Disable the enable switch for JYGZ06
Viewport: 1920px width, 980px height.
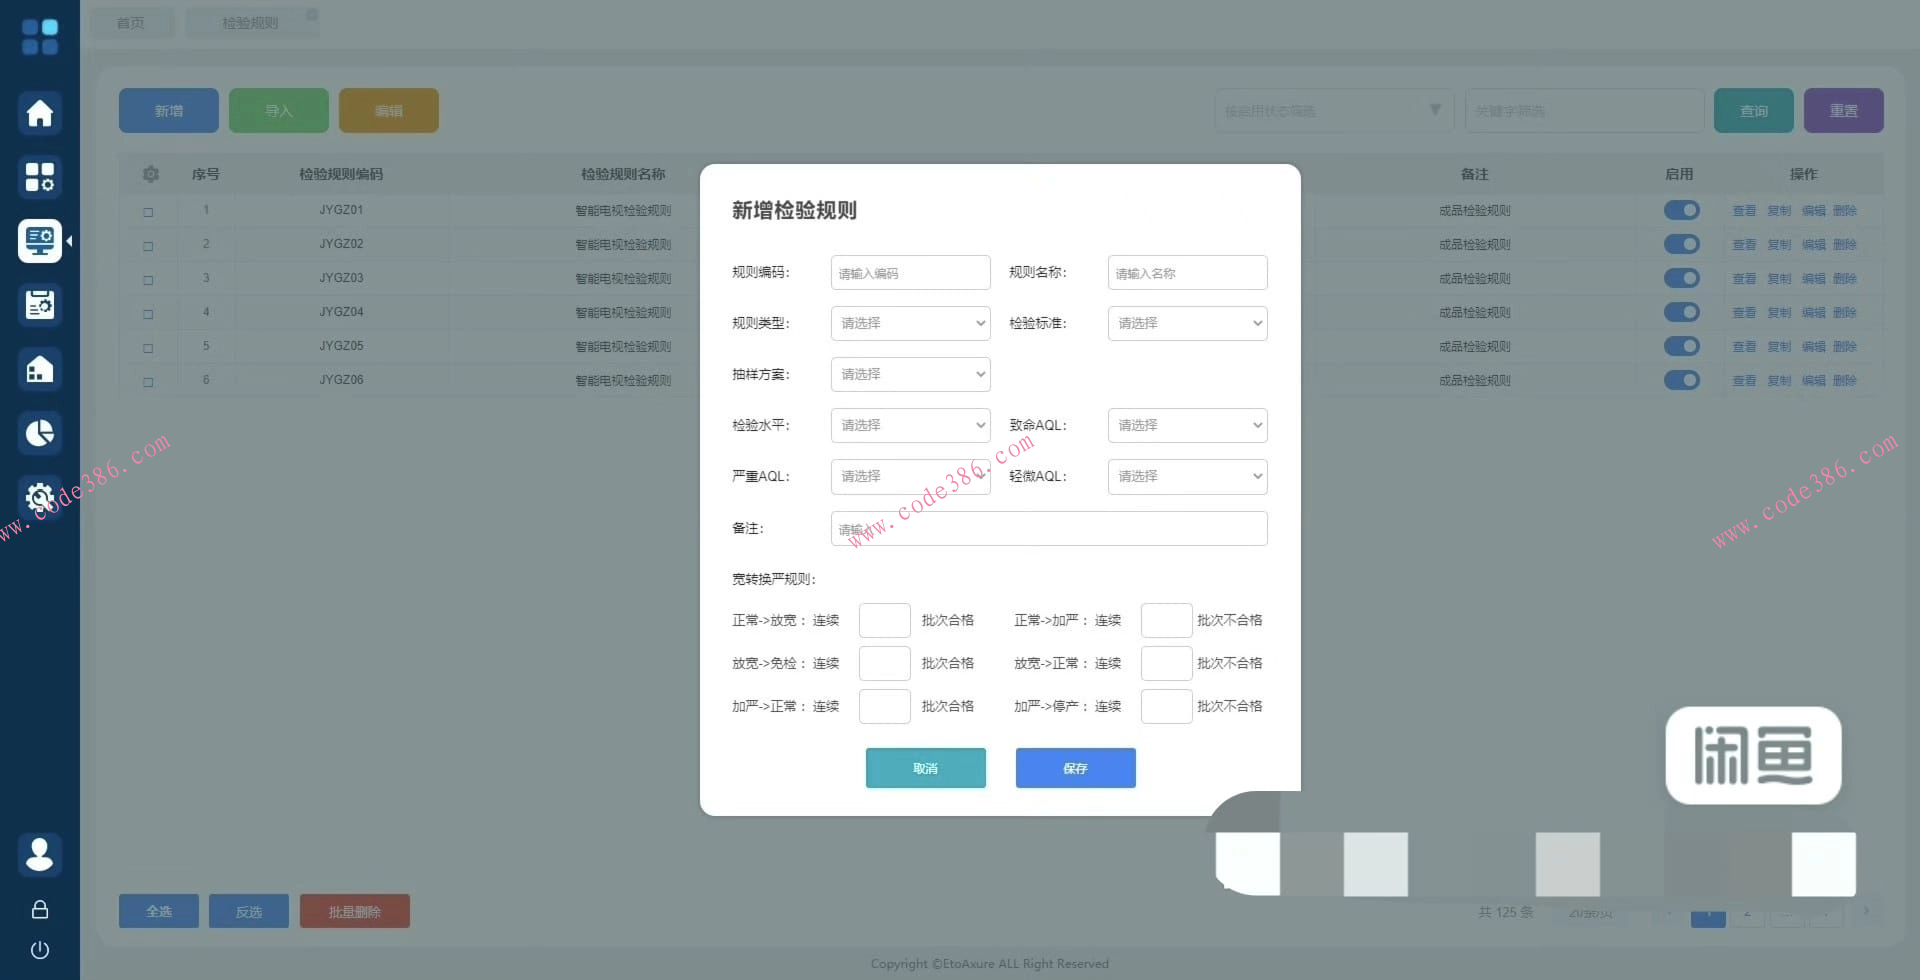1681,380
